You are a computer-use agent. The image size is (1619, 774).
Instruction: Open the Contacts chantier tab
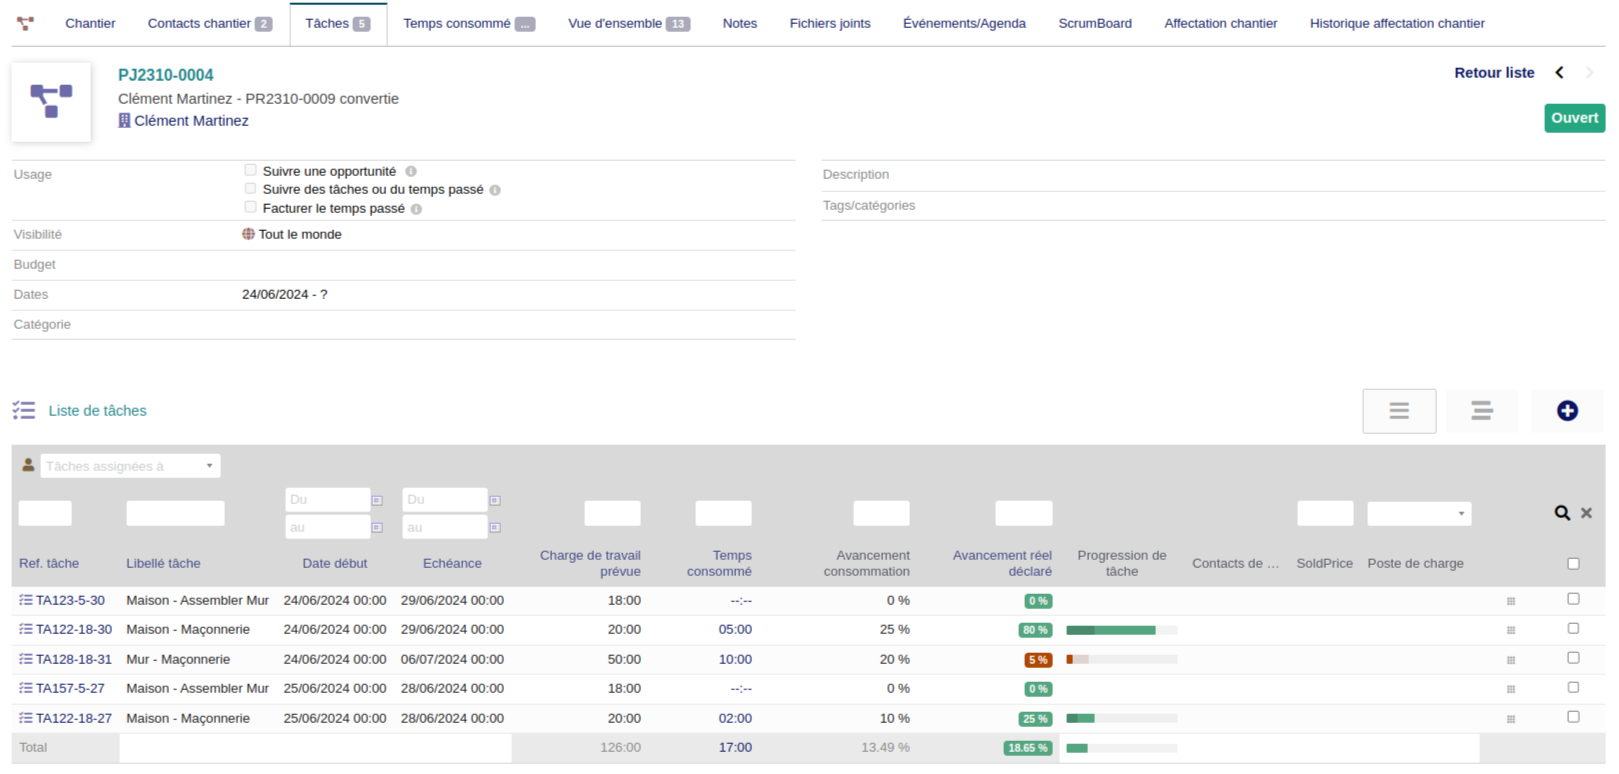click(x=210, y=23)
